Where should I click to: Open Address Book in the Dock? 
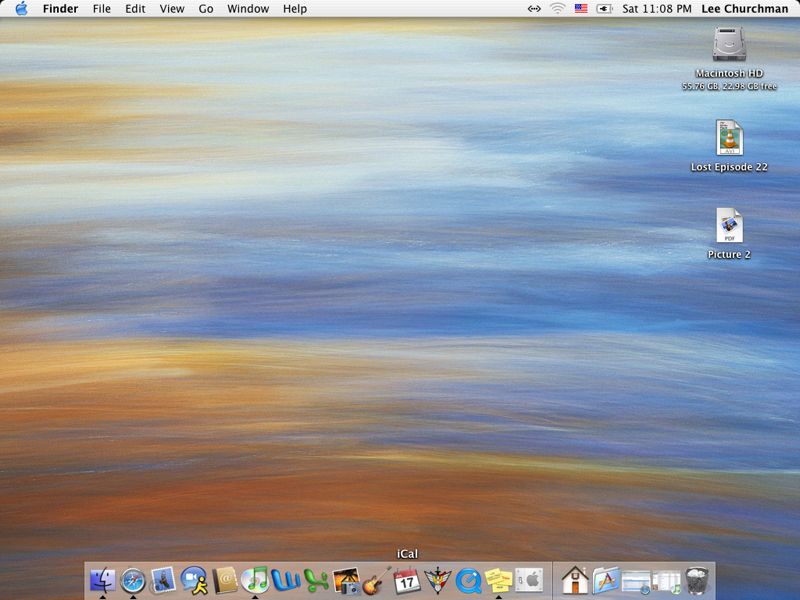coord(225,580)
